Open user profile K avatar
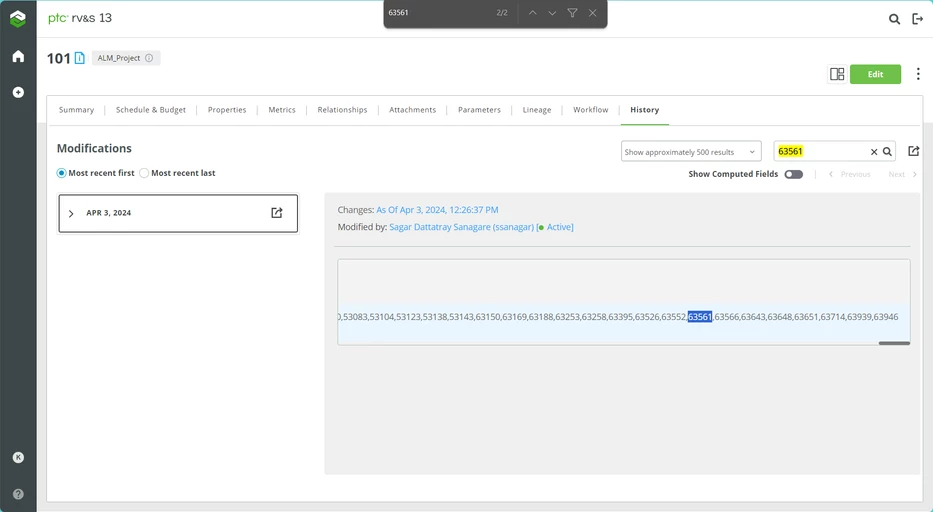Screen dimensions: 933x512 [18, 457]
